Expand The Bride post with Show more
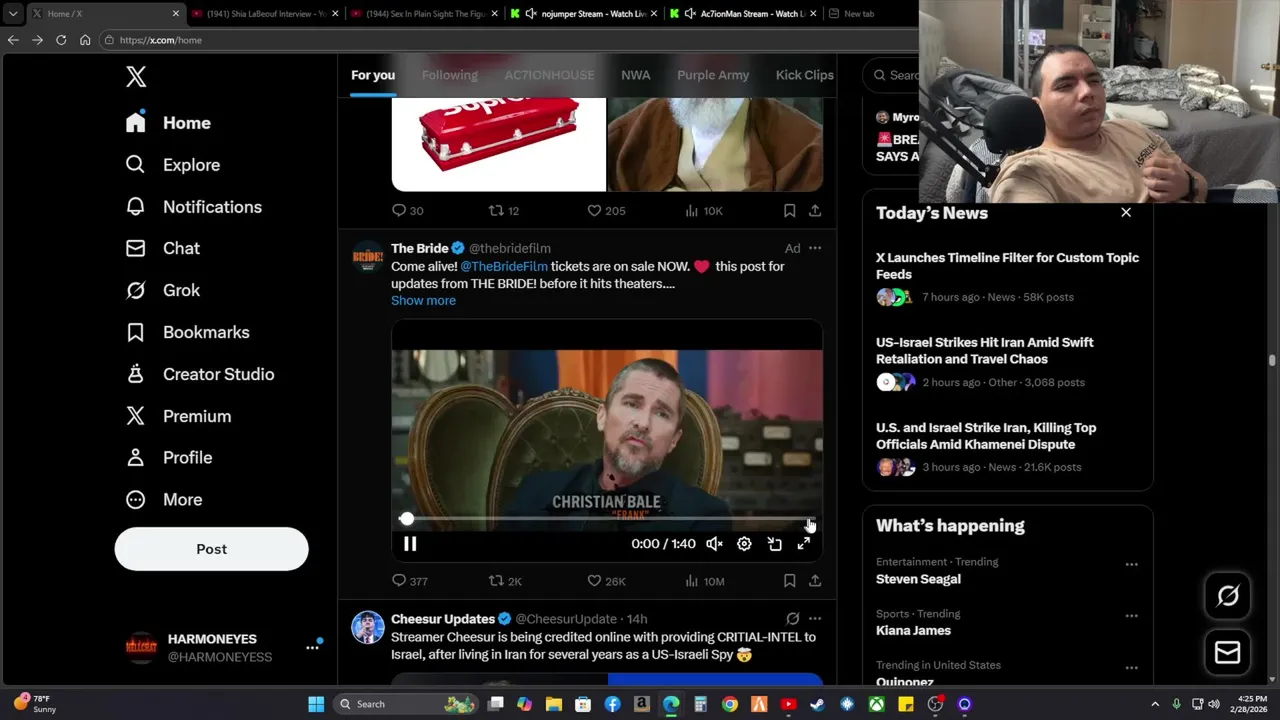 (423, 300)
